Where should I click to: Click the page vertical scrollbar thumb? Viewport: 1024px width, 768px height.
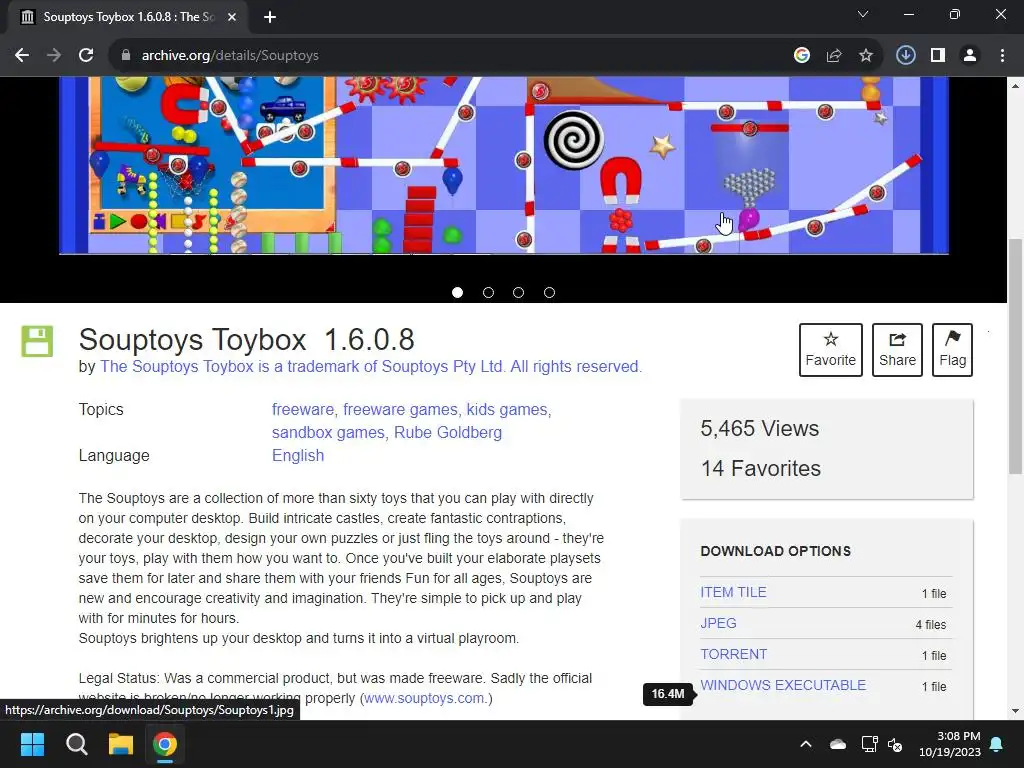[1015, 357]
